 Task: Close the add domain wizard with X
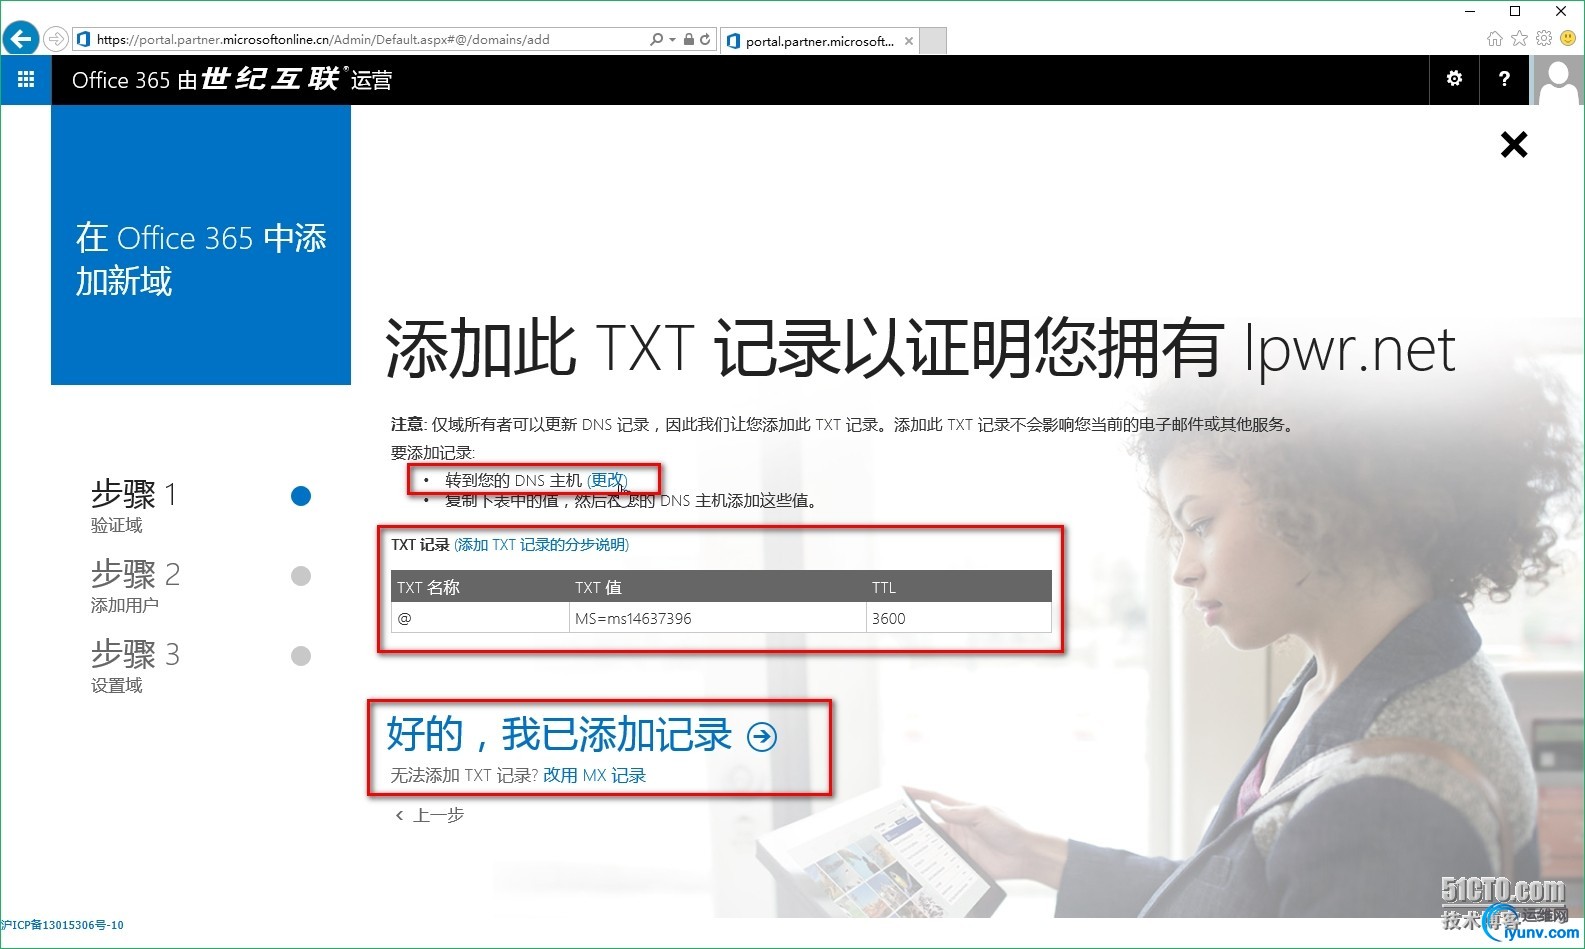click(x=1514, y=145)
